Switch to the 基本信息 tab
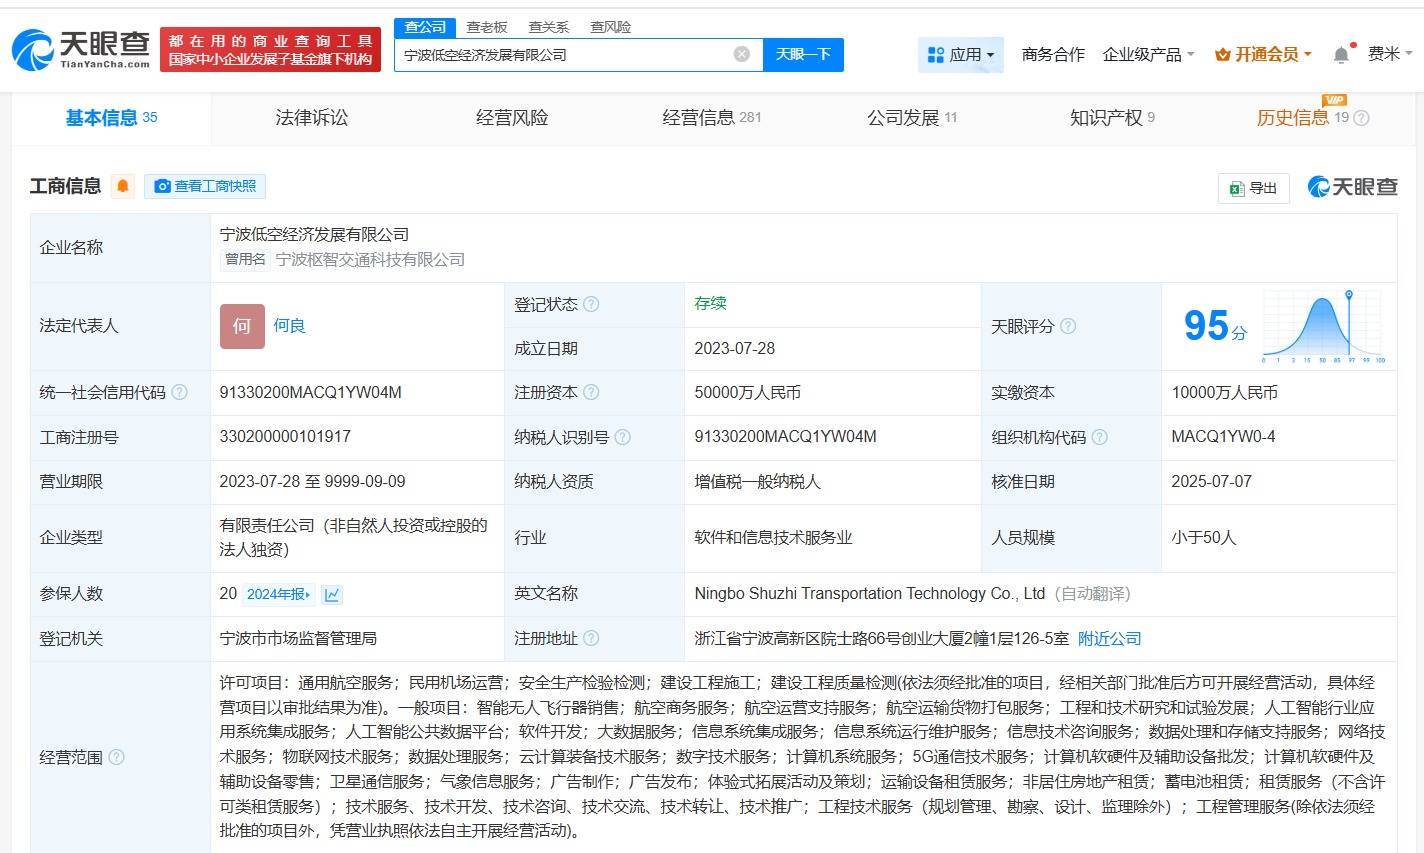Screen dimensions: 1424x853 click(x=111, y=118)
